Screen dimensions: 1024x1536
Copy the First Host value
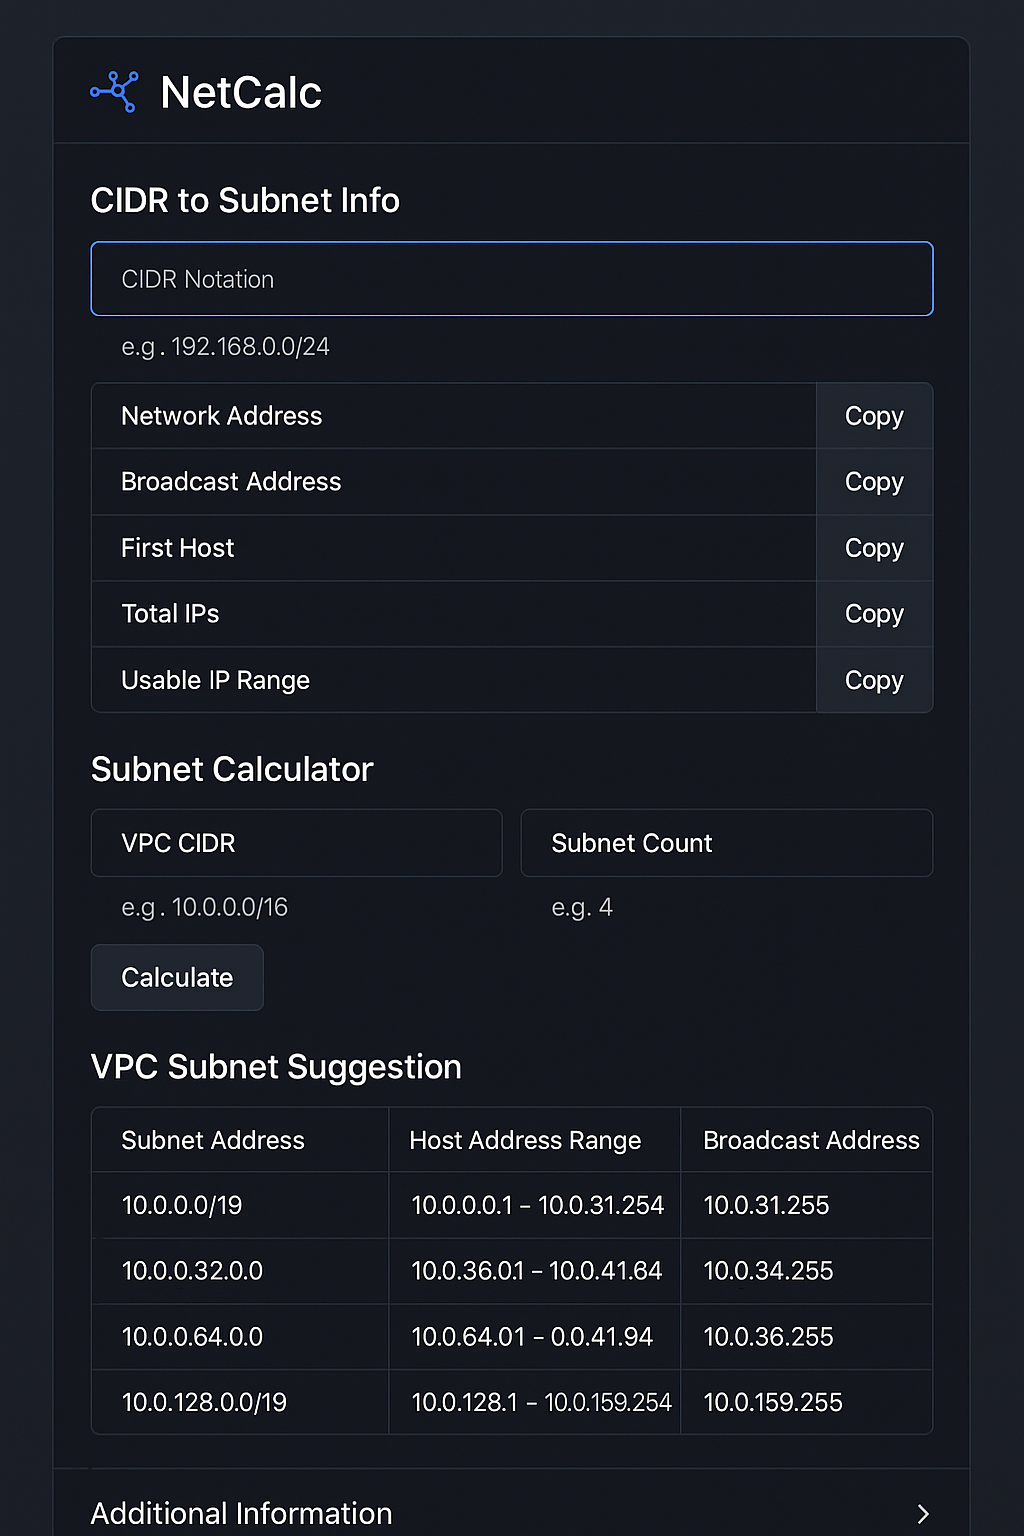pyautogui.click(x=874, y=548)
